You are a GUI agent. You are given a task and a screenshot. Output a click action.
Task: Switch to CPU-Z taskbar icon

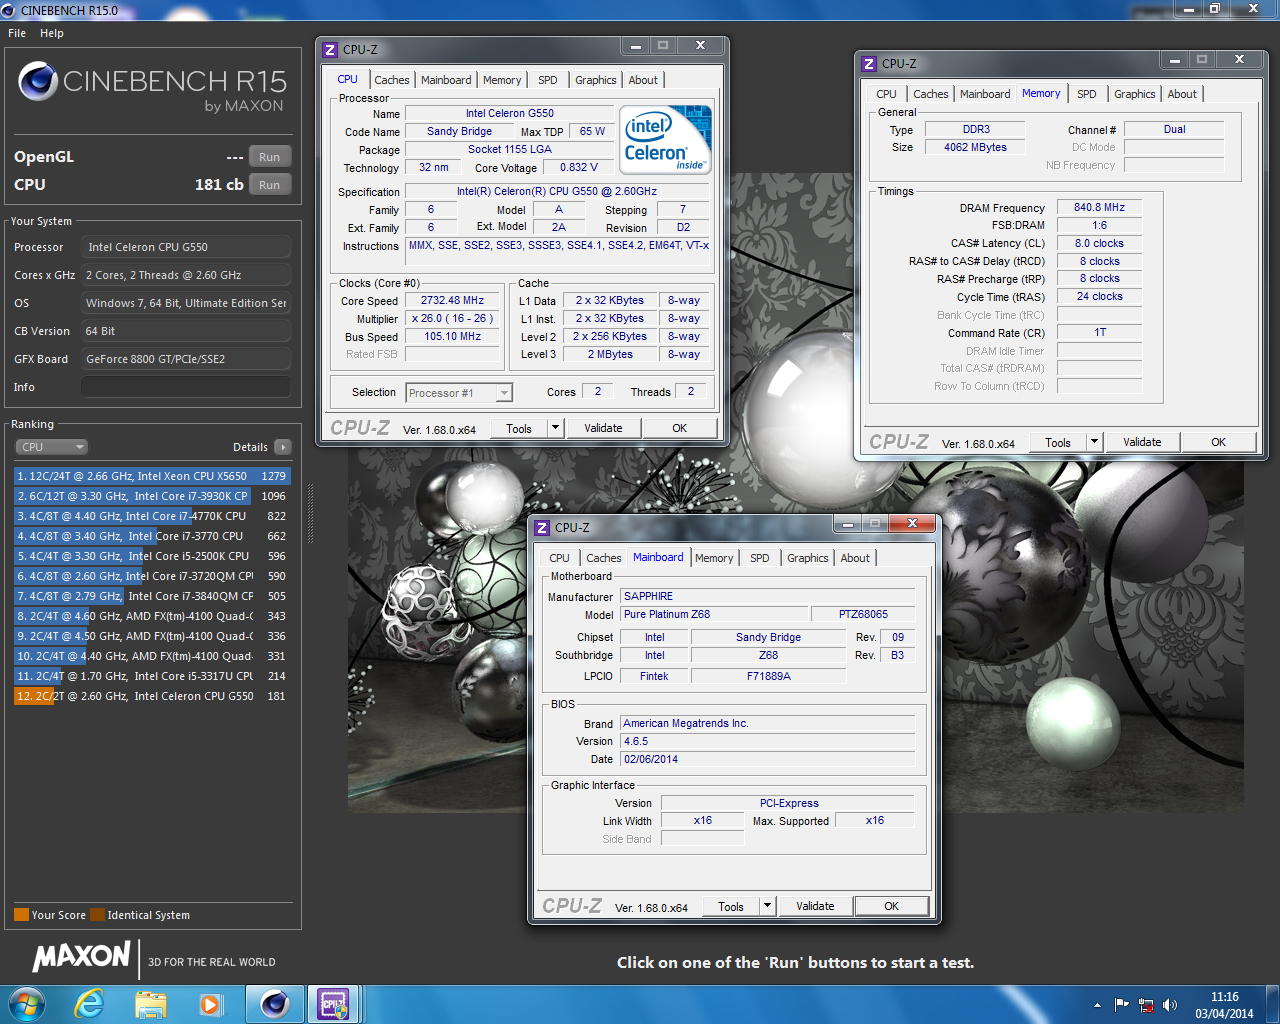click(x=333, y=1004)
